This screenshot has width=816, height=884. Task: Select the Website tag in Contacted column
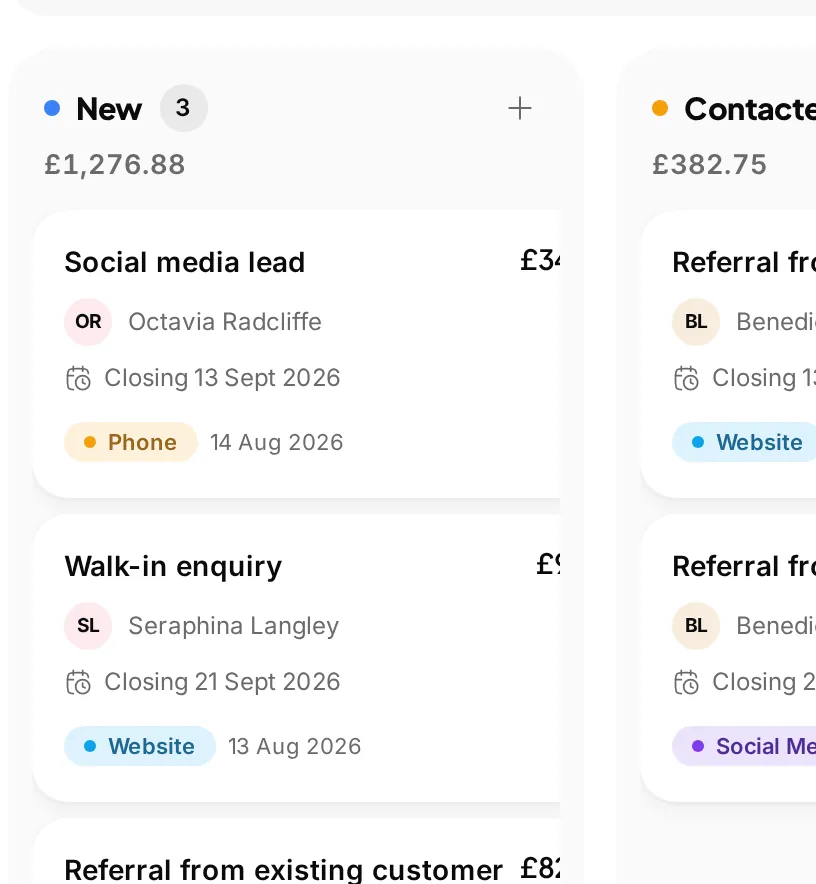(744, 443)
